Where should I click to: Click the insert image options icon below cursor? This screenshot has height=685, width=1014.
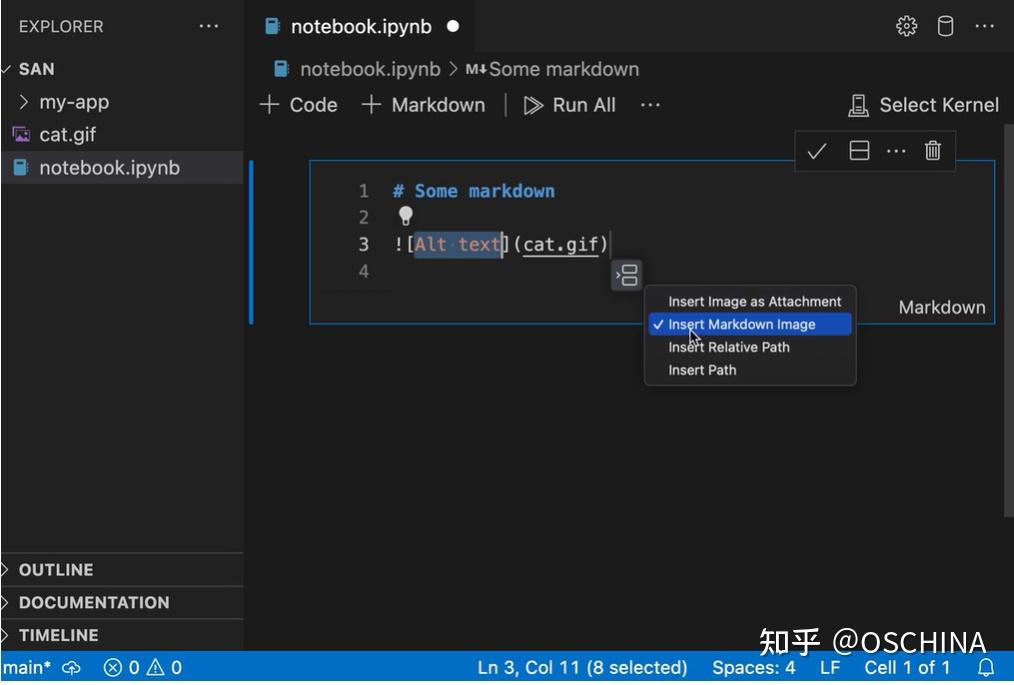626,274
